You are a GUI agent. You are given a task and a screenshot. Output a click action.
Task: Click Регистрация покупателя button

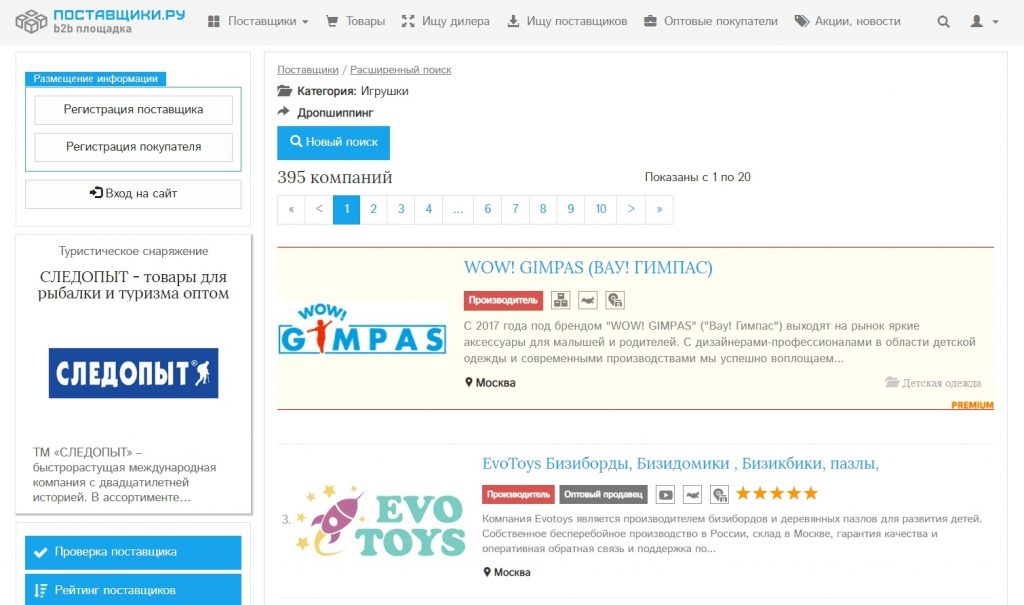(133, 147)
